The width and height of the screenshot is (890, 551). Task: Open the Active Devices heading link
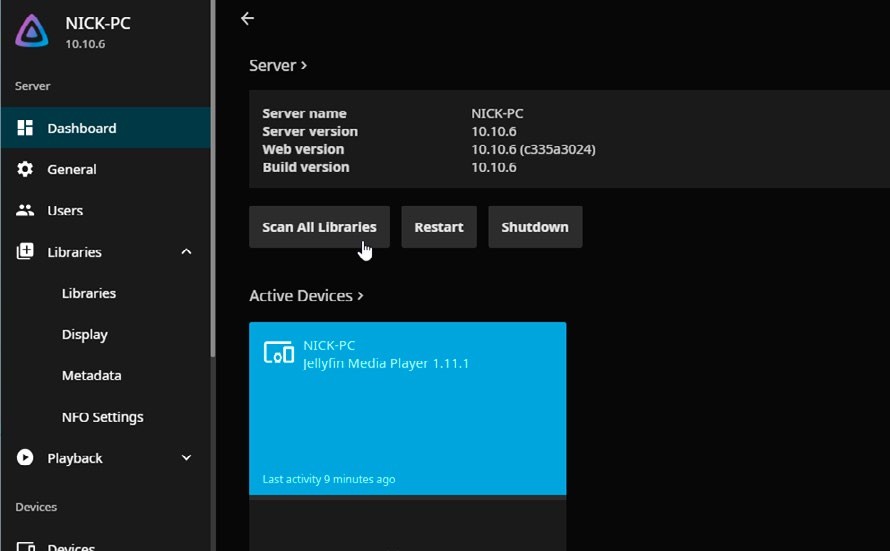click(307, 296)
